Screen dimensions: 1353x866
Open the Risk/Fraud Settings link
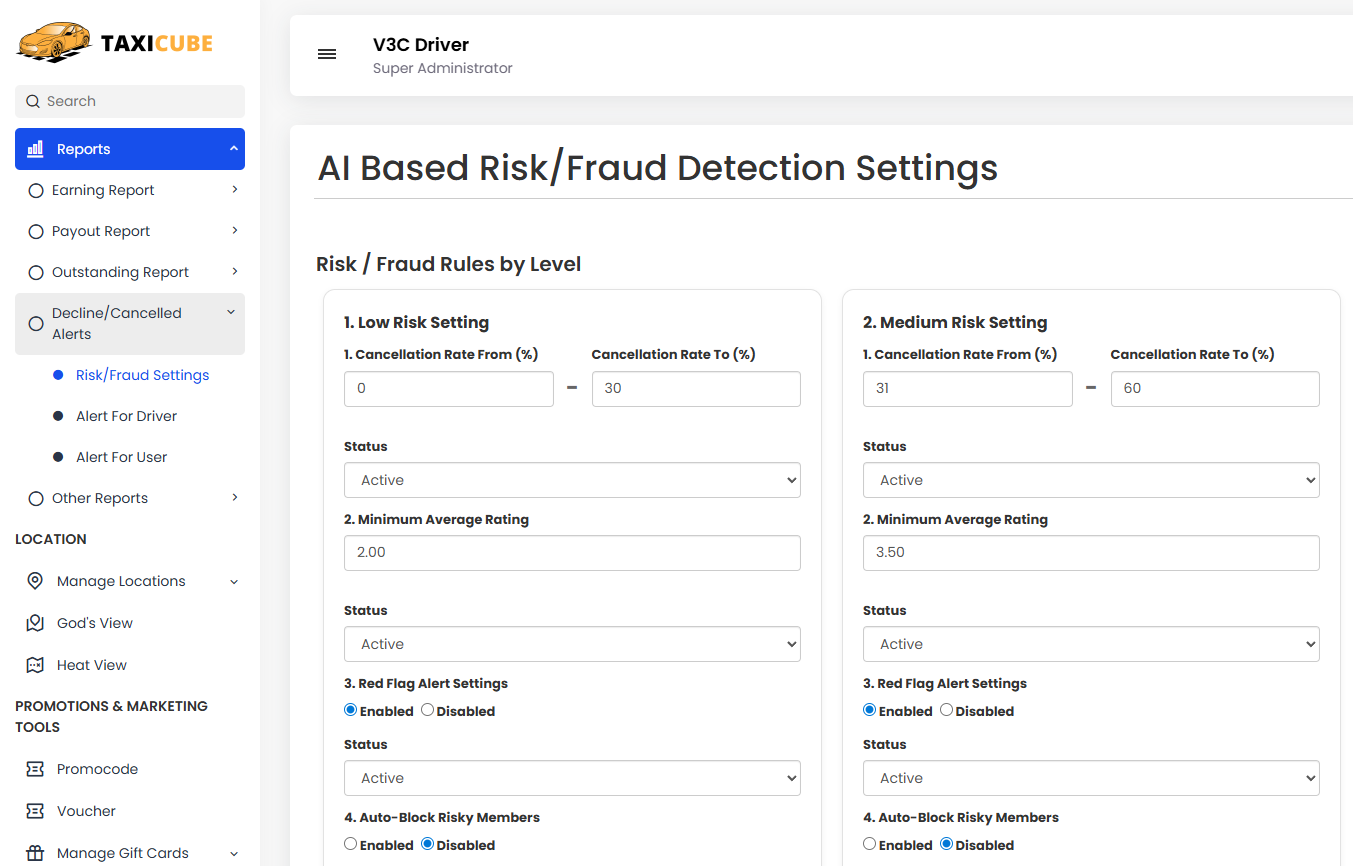tap(142, 375)
